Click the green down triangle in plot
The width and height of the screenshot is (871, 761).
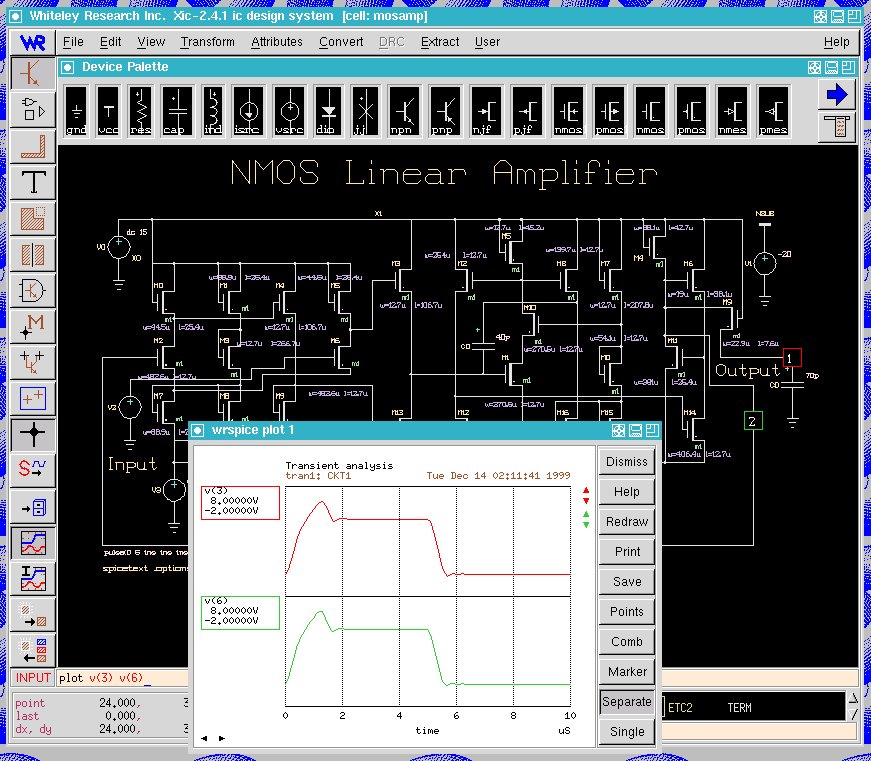point(586,525)
